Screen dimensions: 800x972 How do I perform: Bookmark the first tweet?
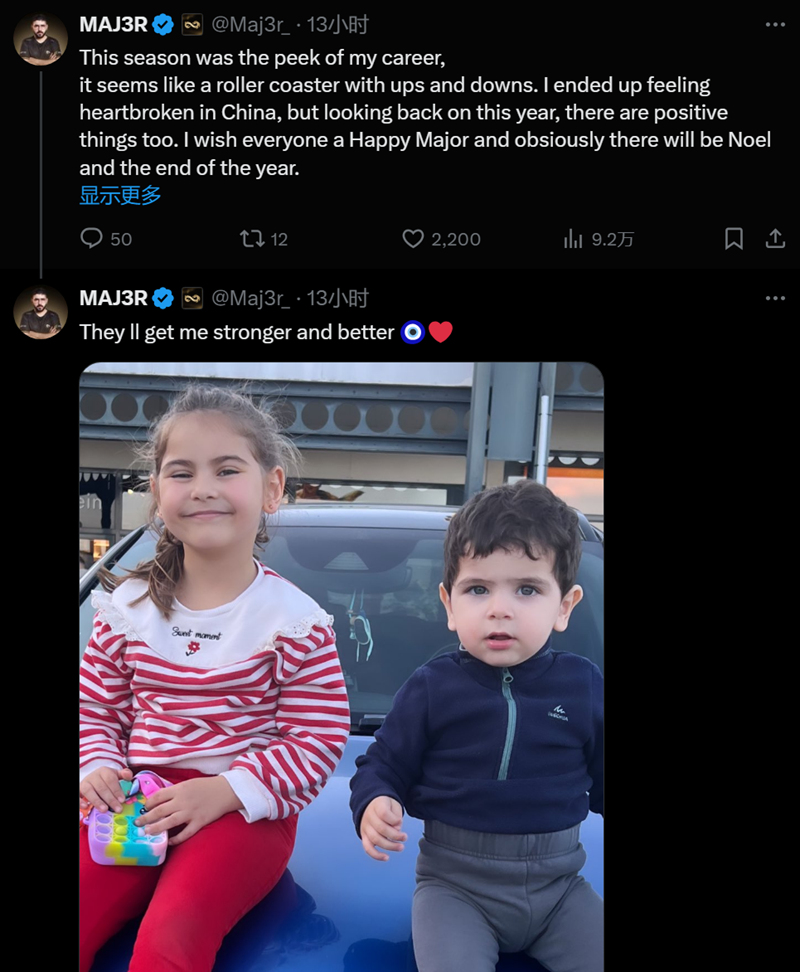pyautogui.click(x=733, y=238)
